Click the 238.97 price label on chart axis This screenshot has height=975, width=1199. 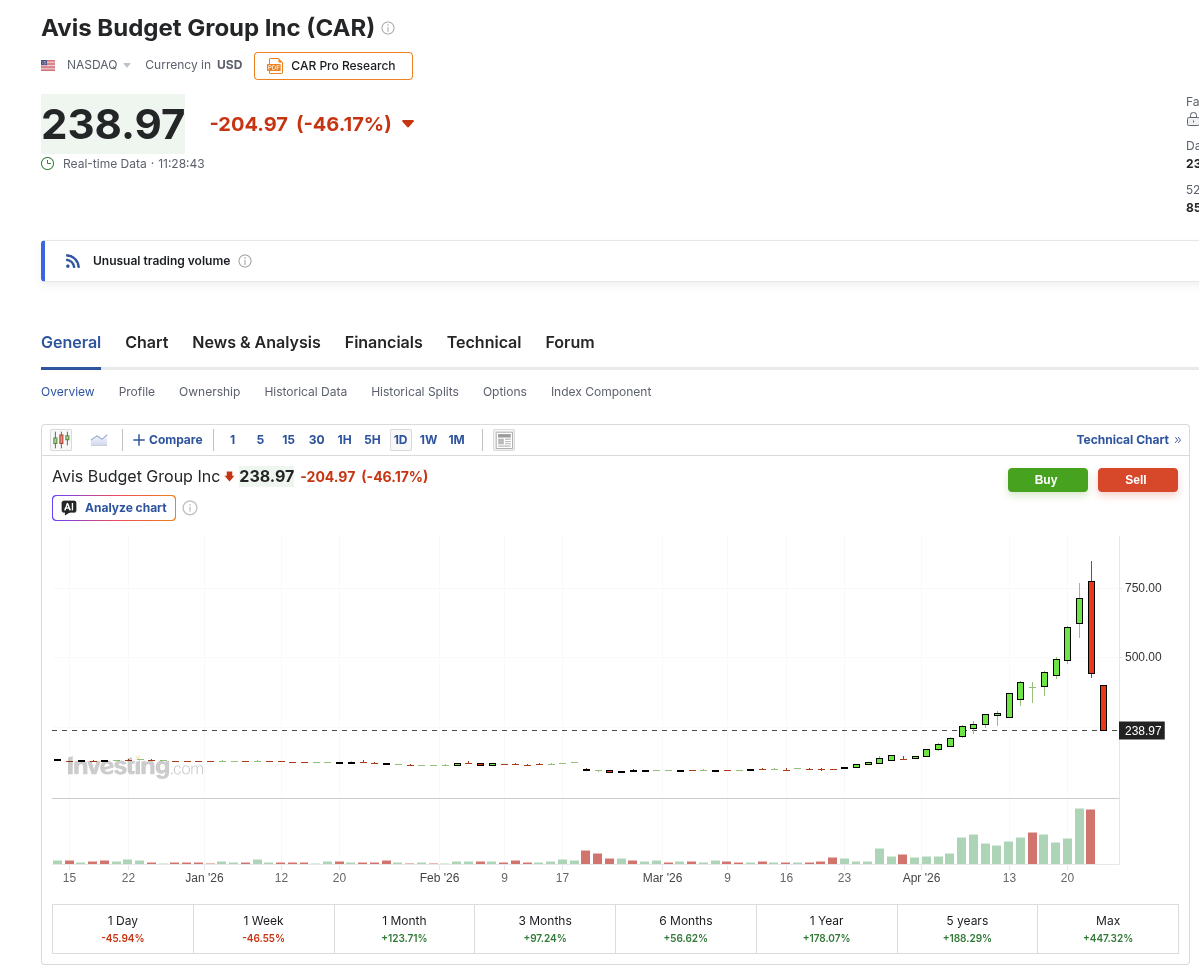[1142, 731]
